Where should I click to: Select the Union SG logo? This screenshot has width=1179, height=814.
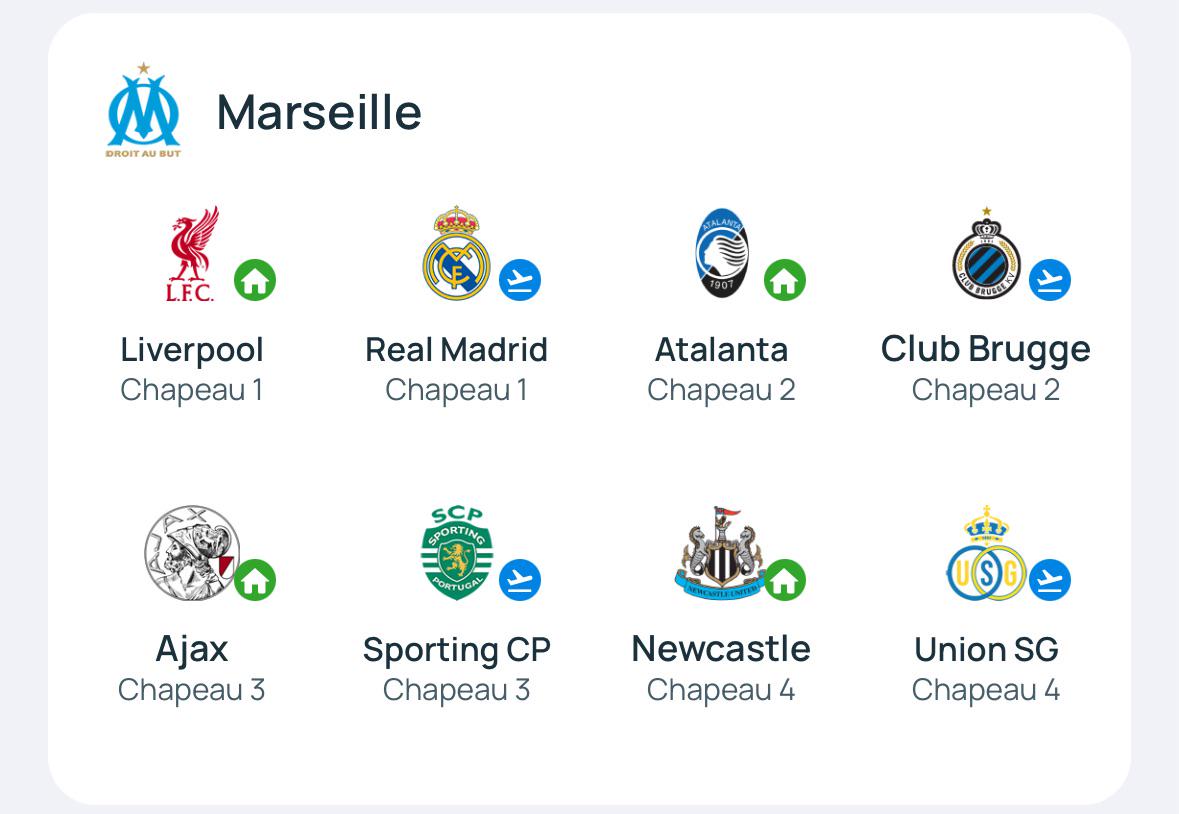(987, 552)
